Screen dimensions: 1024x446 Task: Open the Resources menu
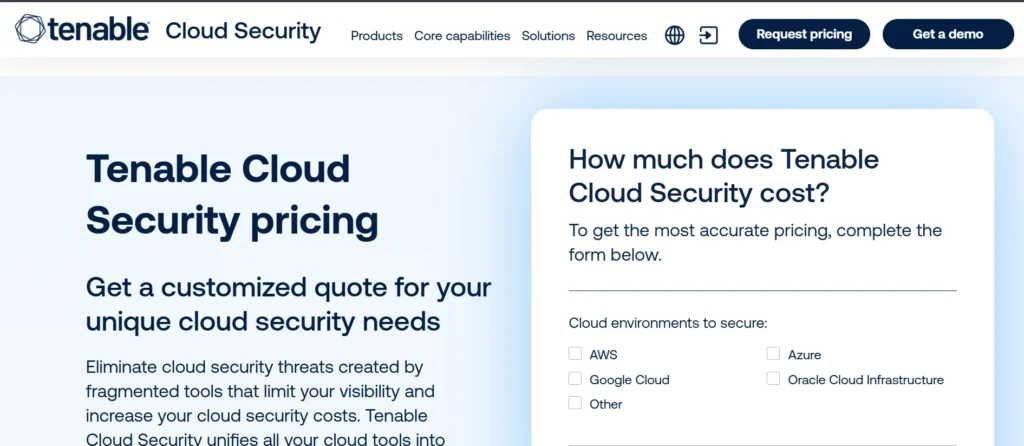click(616, 36)
